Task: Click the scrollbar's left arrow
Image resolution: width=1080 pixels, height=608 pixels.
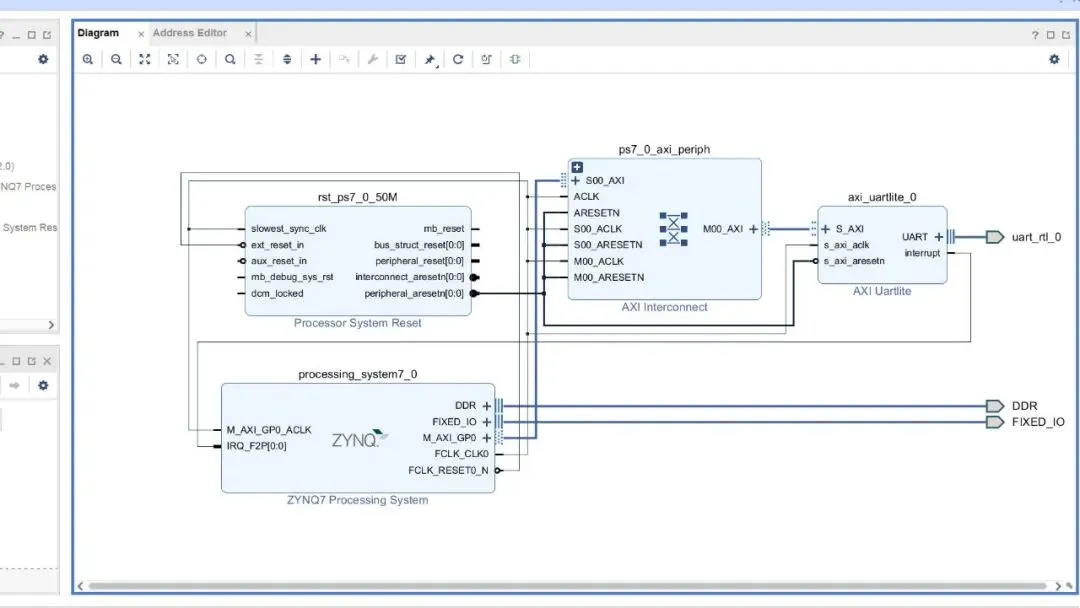Action: point(81,586)
